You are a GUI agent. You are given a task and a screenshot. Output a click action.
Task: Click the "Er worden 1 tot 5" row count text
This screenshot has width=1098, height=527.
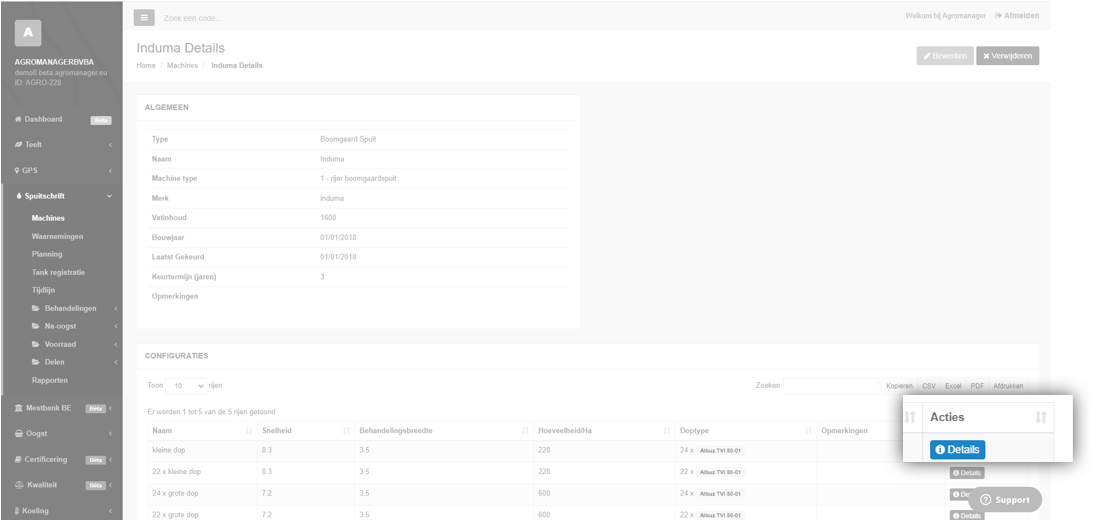211,412
